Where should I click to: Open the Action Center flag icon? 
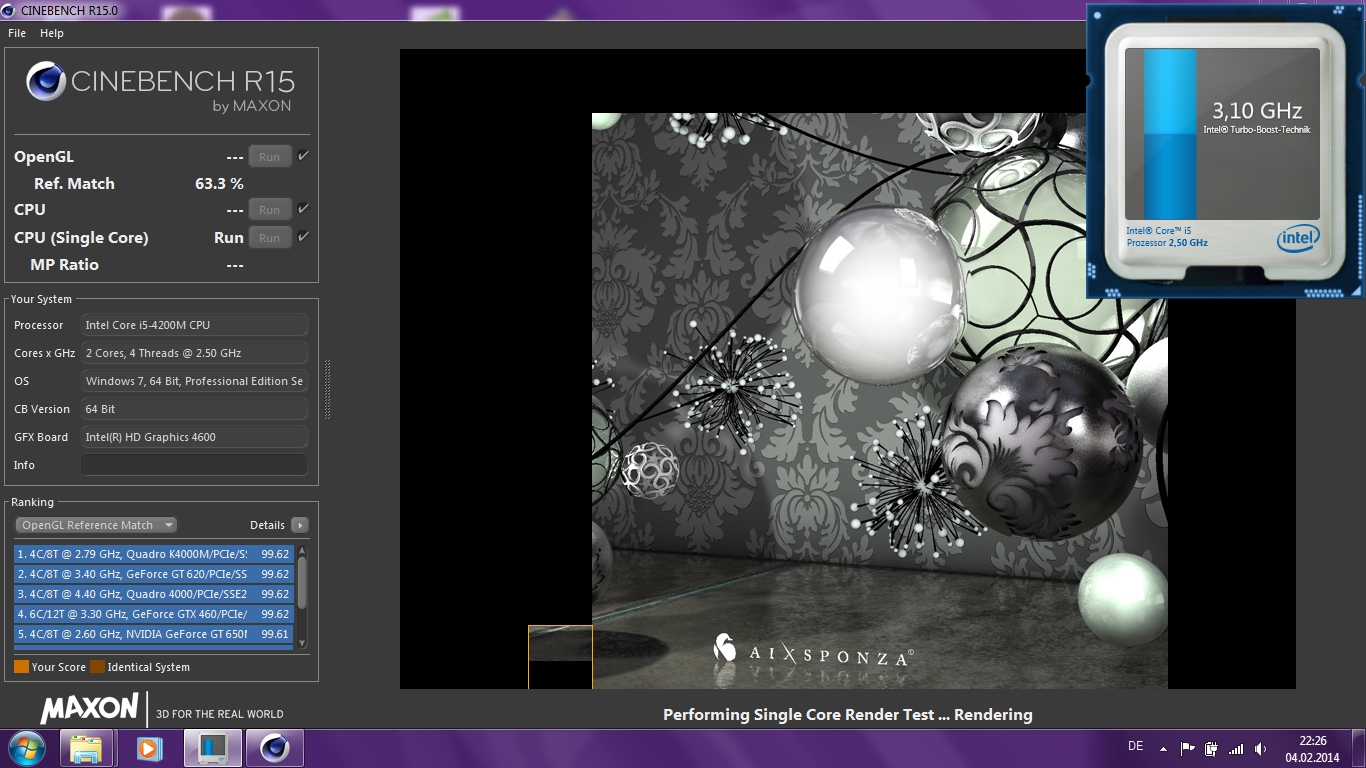pyautogui.click(x=1188, y=748)
